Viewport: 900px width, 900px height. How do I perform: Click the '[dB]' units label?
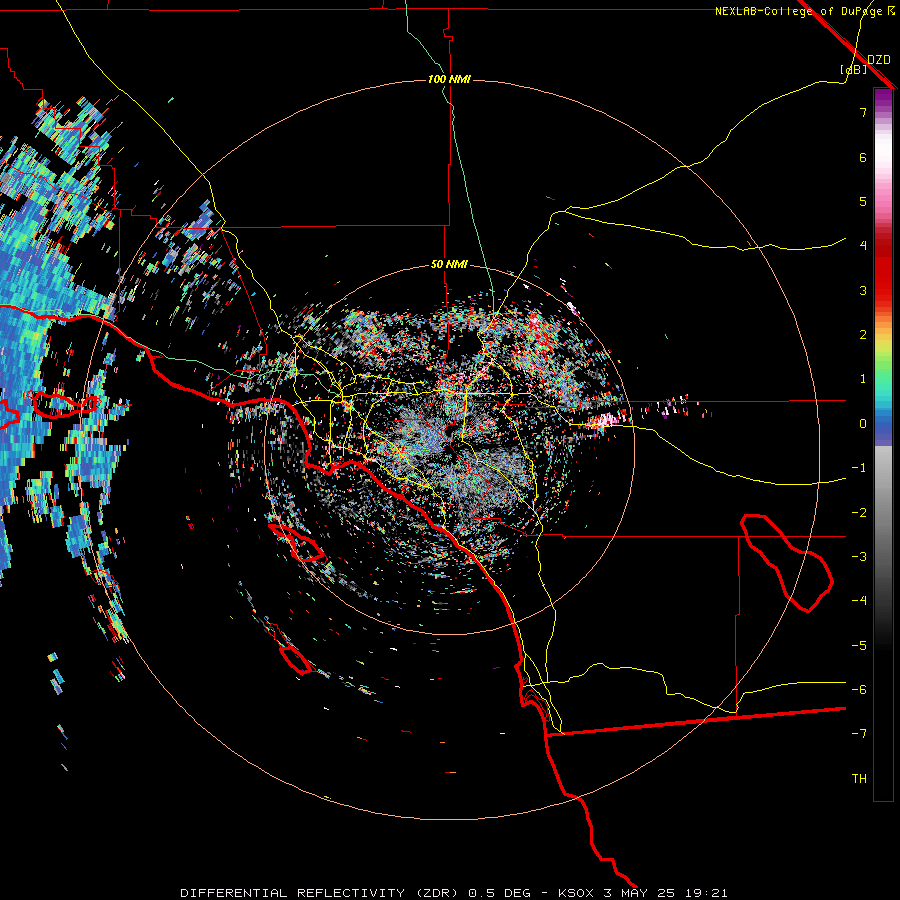click(854, 69)
